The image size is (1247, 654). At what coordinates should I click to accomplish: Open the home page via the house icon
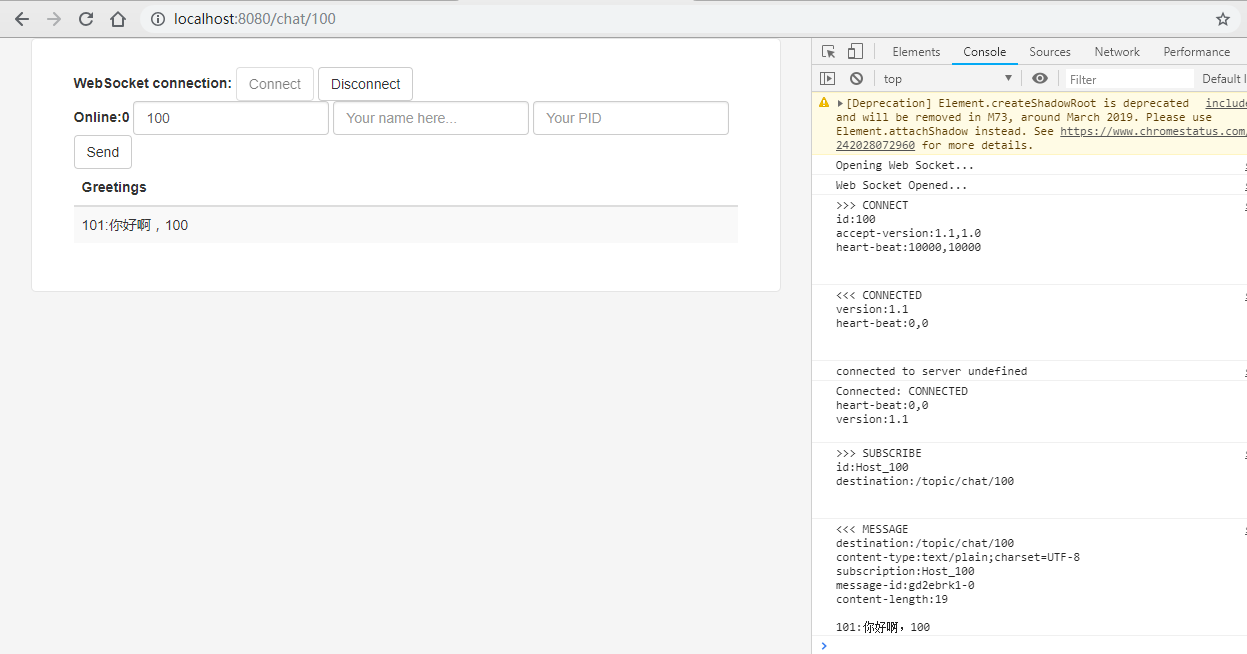(x=118, y=19)
